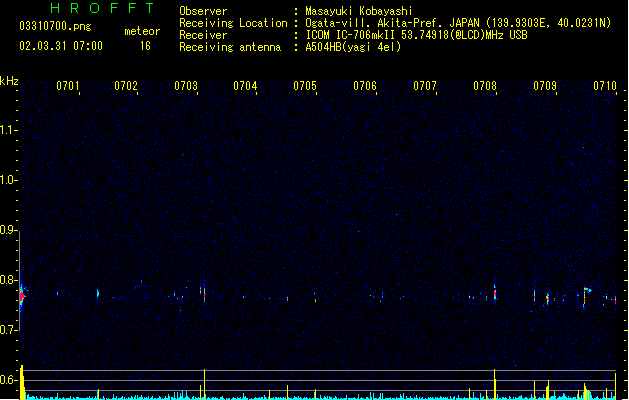The width and height of the screenshot is (629, 400).
Task: Click the 0705 time marker
Action: tap(305, 86)
